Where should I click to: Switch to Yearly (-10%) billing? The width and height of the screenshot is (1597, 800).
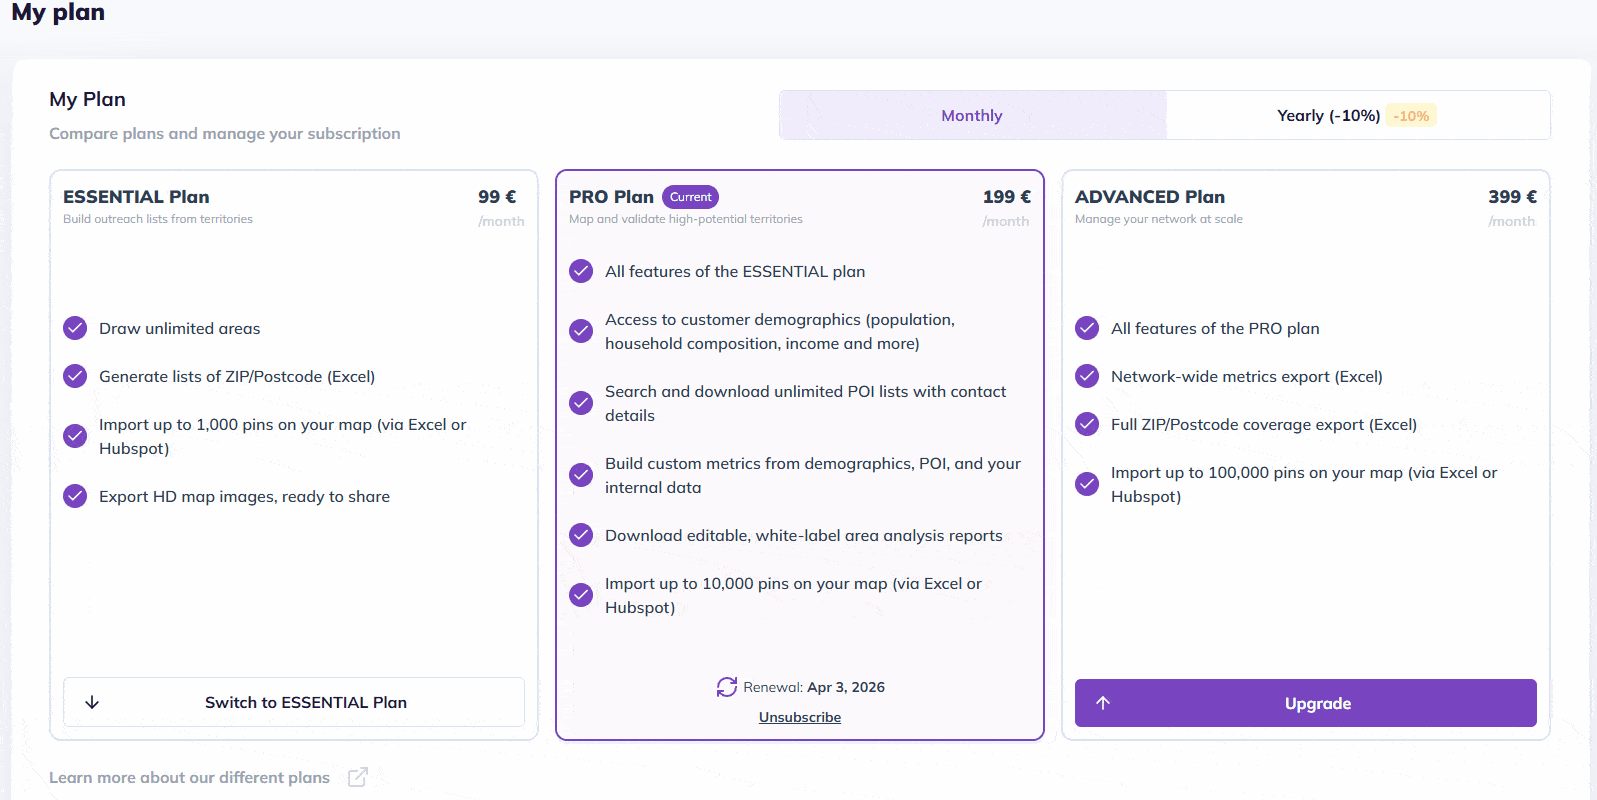[x=1328, y=115]
